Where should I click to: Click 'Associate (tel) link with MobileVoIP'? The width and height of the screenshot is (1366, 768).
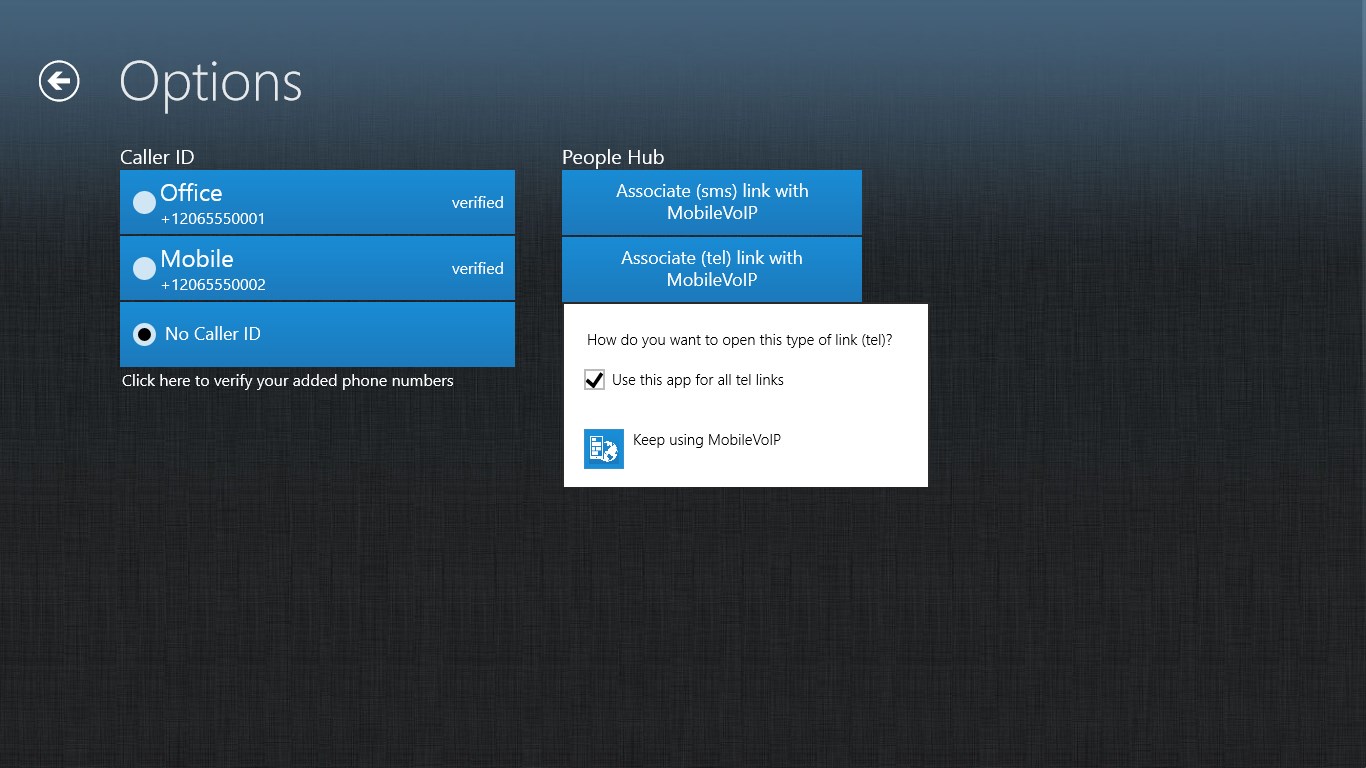(x=711, y=269)
